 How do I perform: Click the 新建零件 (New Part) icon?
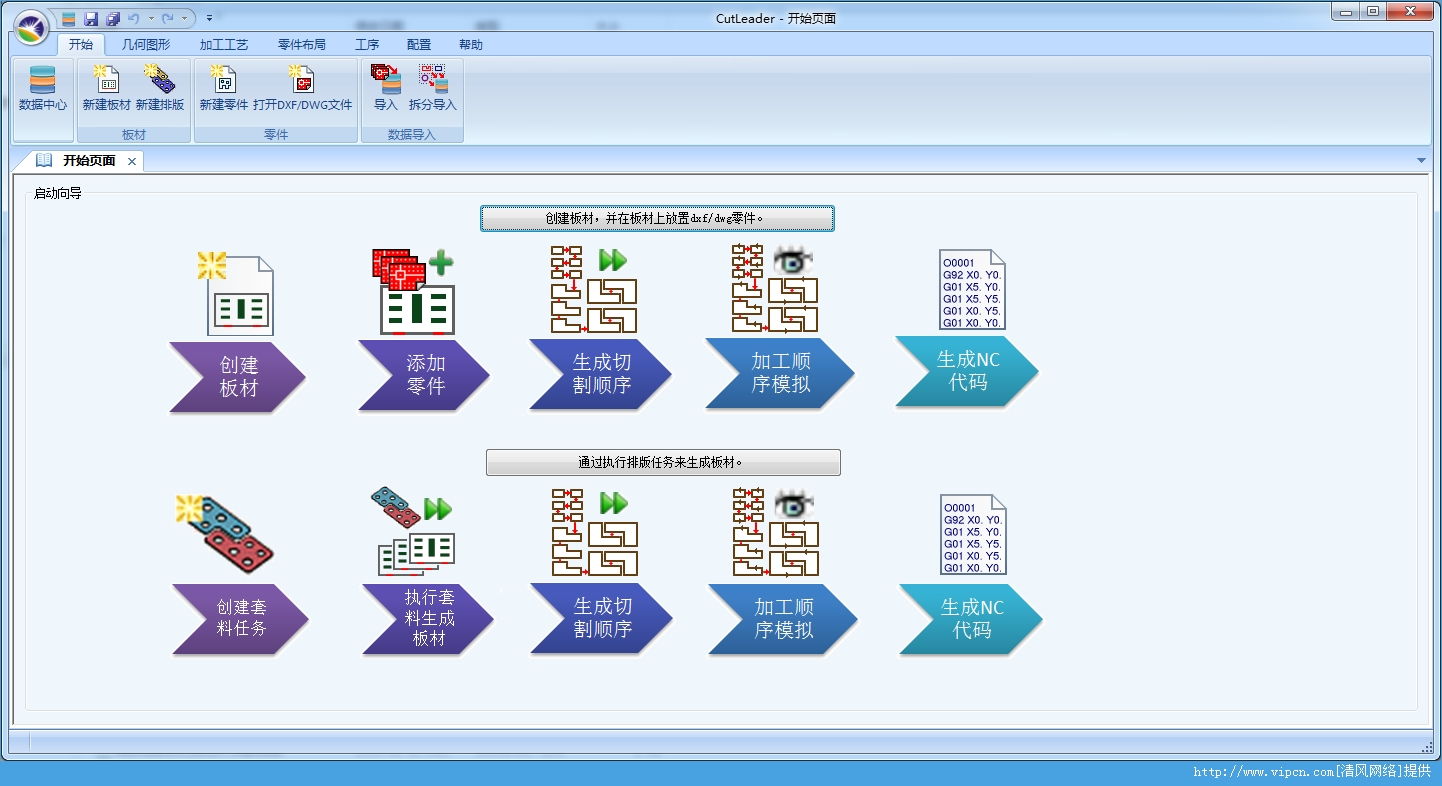pos(224,90)
